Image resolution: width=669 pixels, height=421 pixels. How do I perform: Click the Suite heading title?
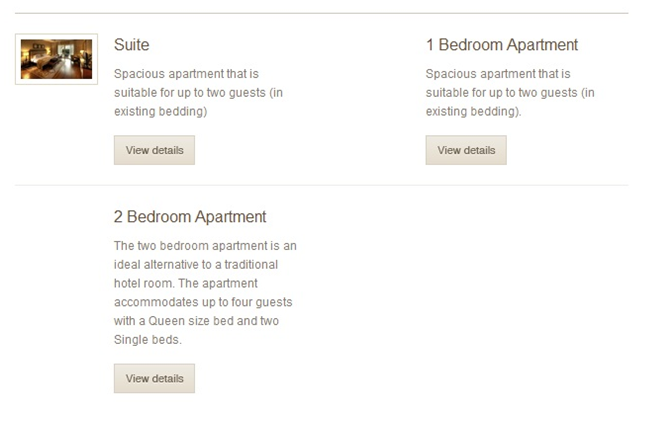131,45
